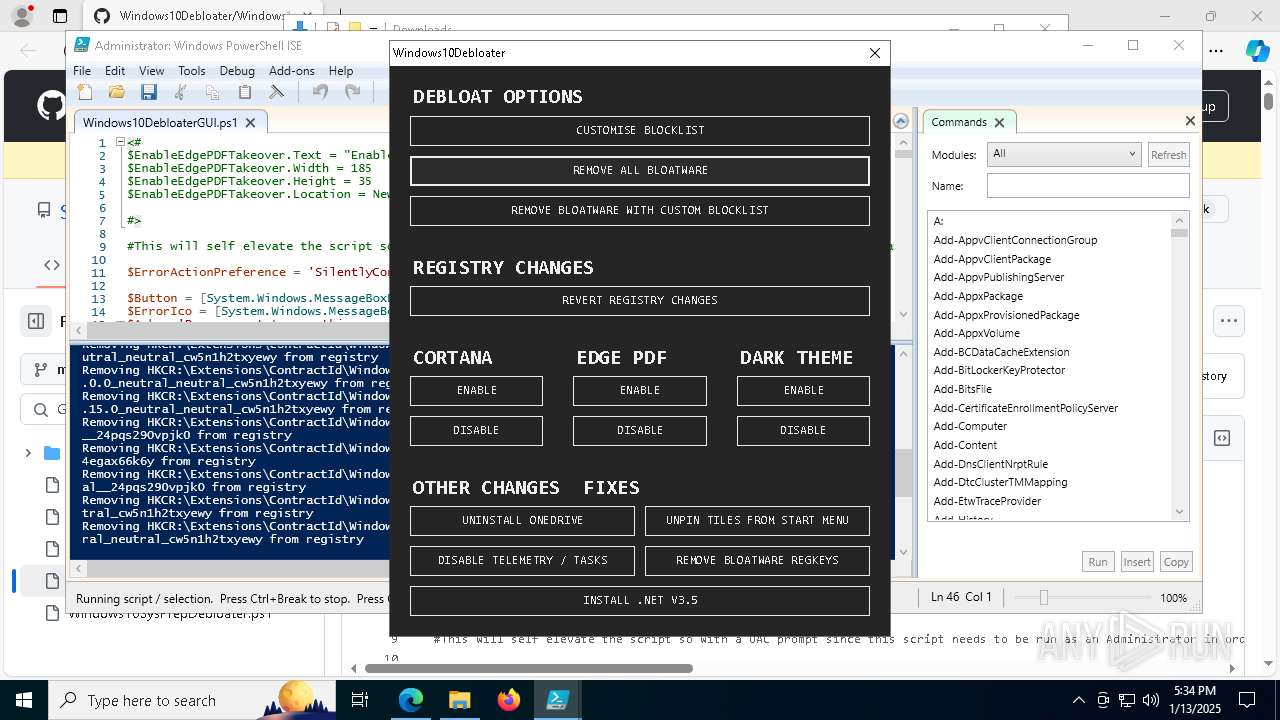Image resolution: width=1280 pixels, height=720 pixels.
Task: Click Open folder icon in PowerShell ISE toolbar
Action: coord(117,92)
